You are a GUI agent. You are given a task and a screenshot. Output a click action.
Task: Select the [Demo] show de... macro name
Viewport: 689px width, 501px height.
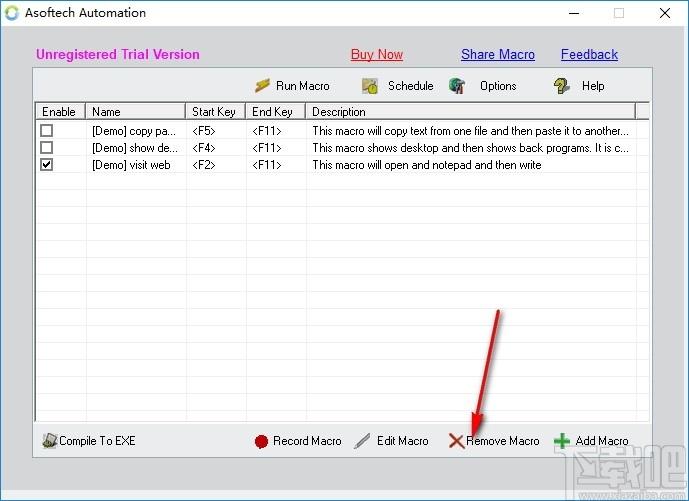point(134,148)
